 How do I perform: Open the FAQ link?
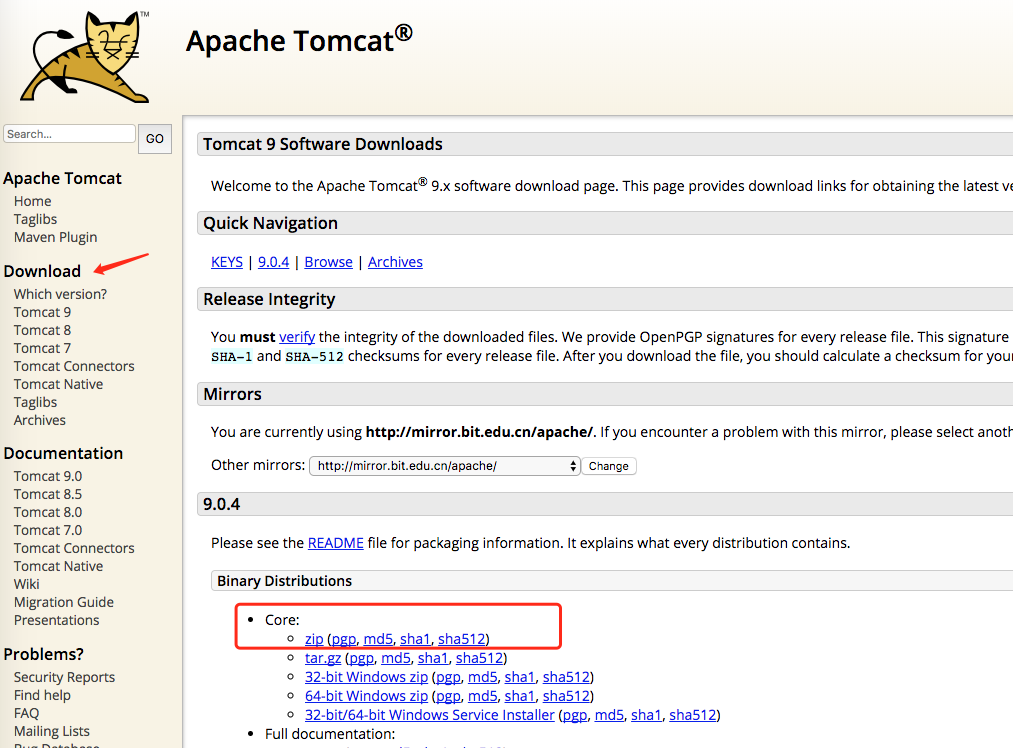coord(26,714)
